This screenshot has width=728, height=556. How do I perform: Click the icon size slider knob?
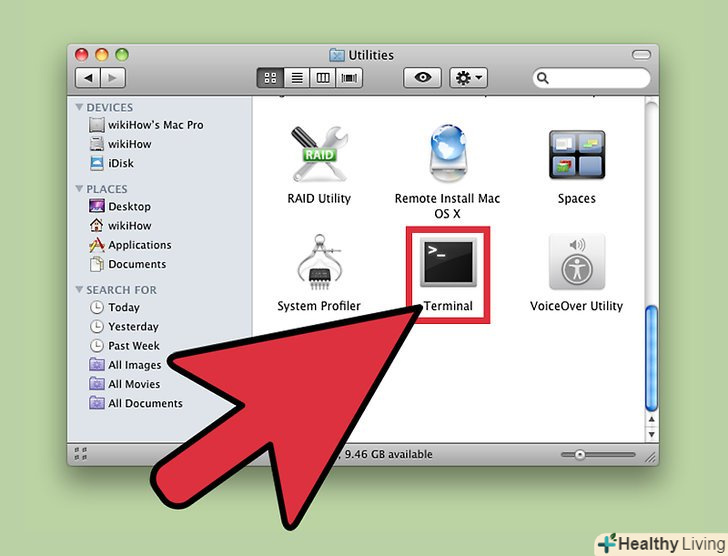(579, 455)
